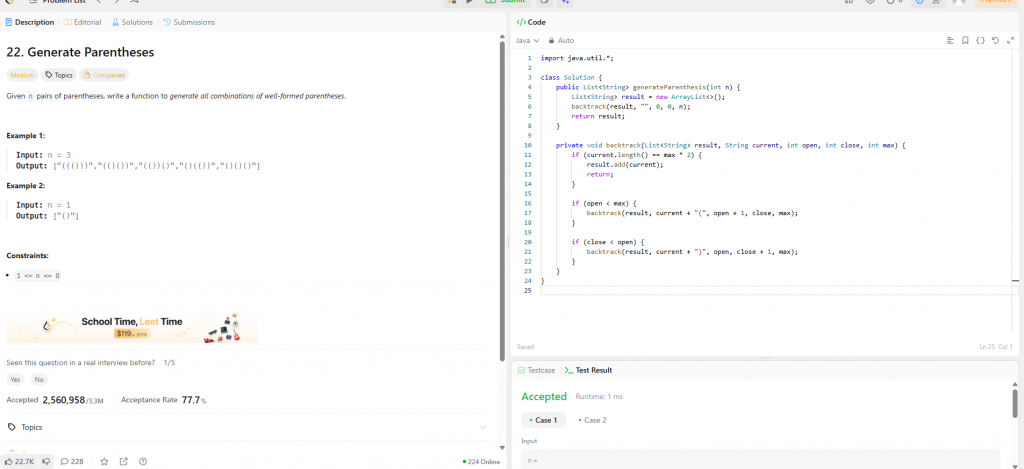Click the test result panel scrollbar
Viewport: 1024px width, 469px height.
1015,404
